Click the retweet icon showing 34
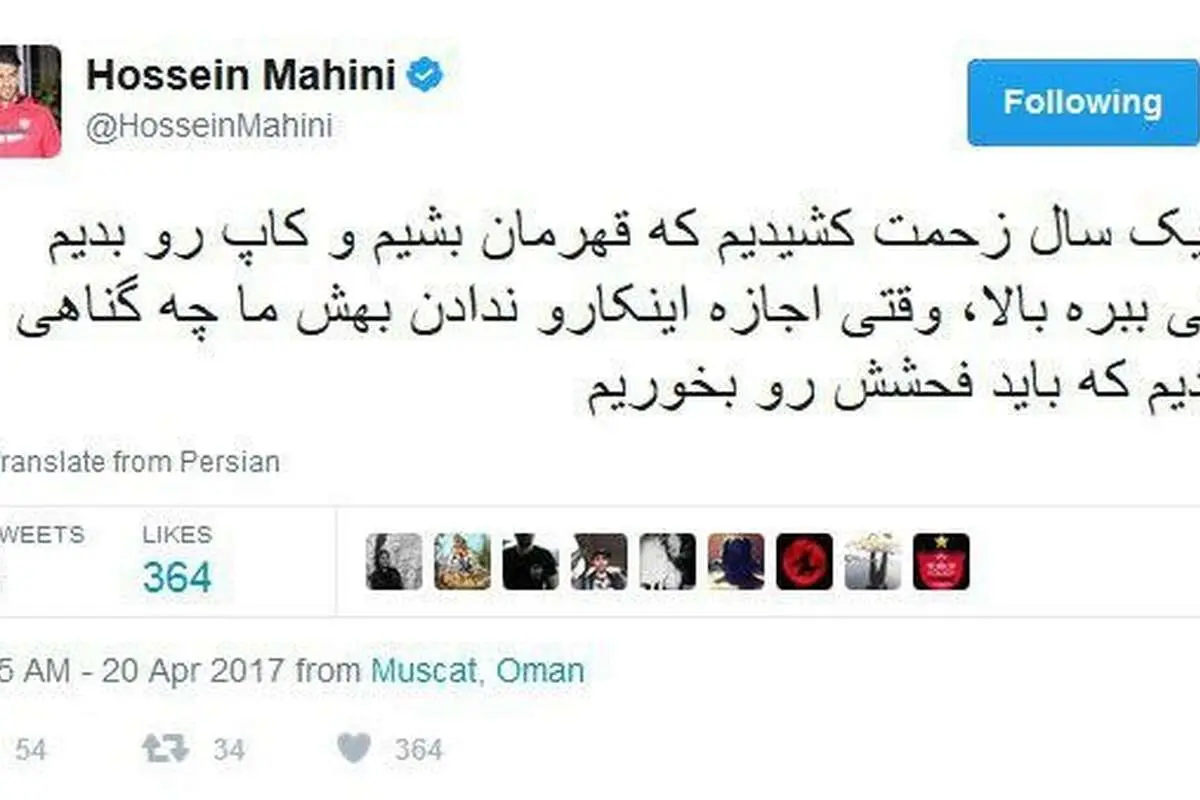Screen dimensions: 1200x800 (x=165, y=749)
